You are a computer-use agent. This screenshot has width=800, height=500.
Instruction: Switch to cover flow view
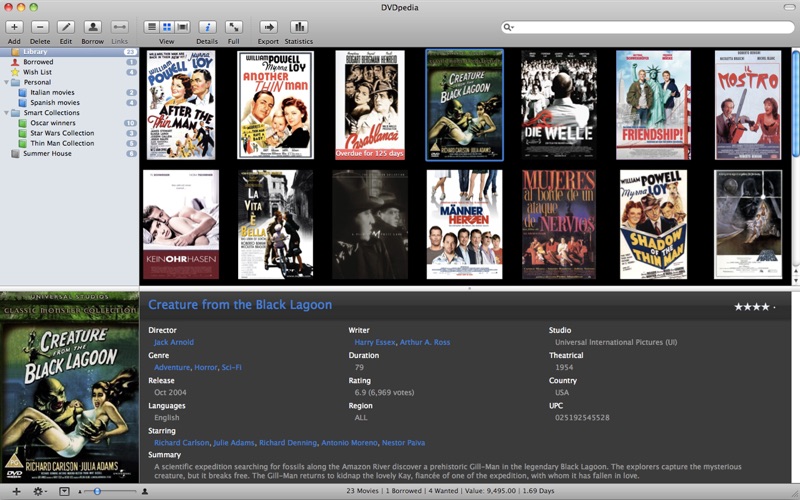pyautogui.click(x=183, y=27)
